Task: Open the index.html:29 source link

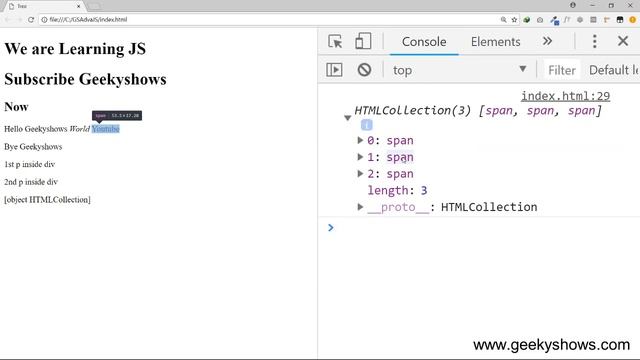Action: tap(565, 96)
